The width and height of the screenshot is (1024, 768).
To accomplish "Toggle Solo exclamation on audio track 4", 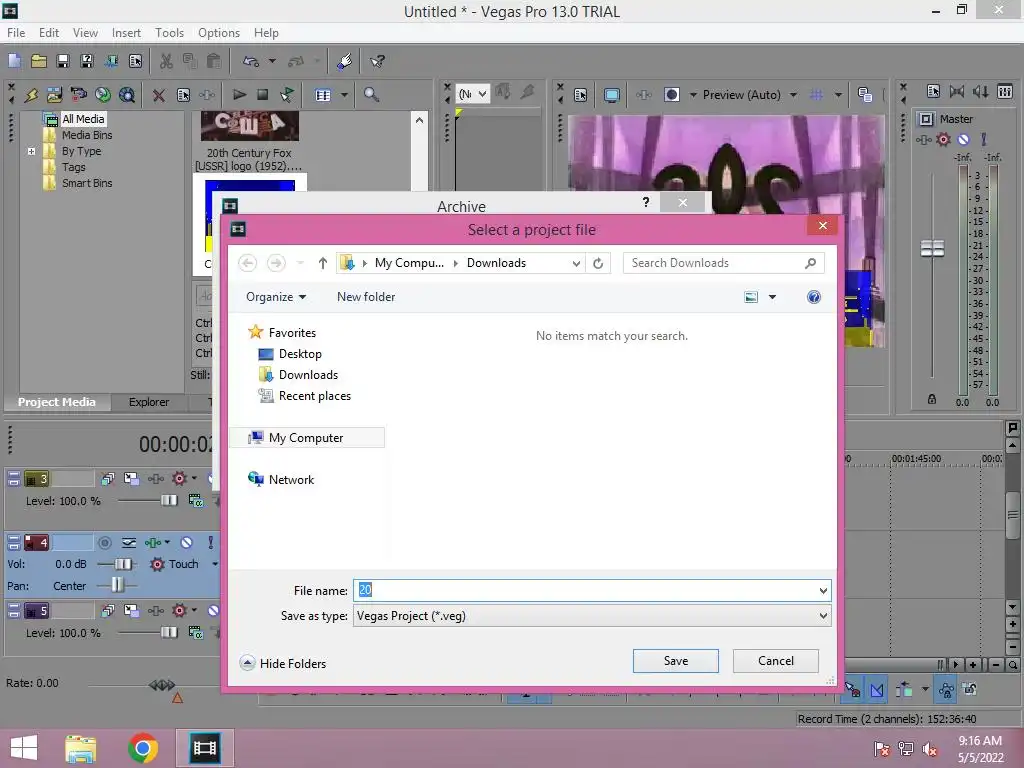I will [210, 543].
